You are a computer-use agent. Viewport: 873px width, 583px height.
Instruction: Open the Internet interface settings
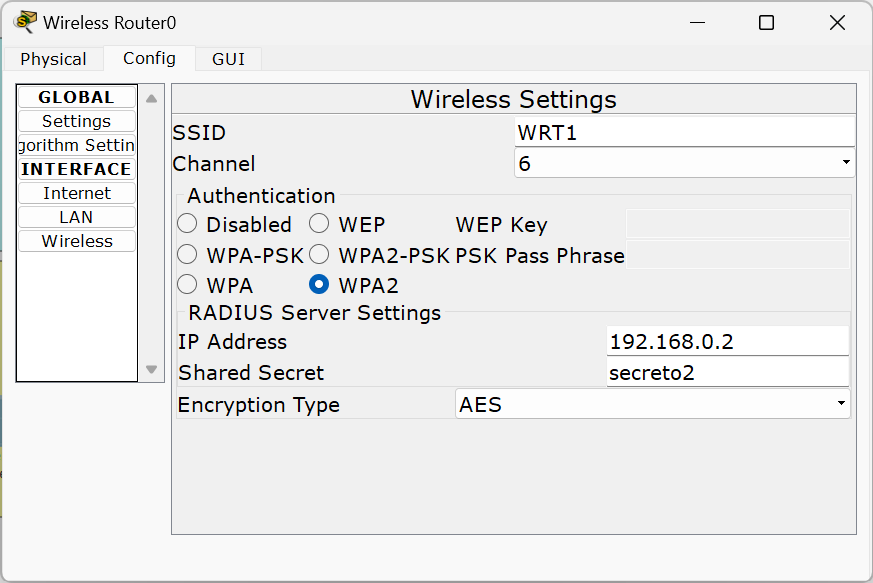77,193
